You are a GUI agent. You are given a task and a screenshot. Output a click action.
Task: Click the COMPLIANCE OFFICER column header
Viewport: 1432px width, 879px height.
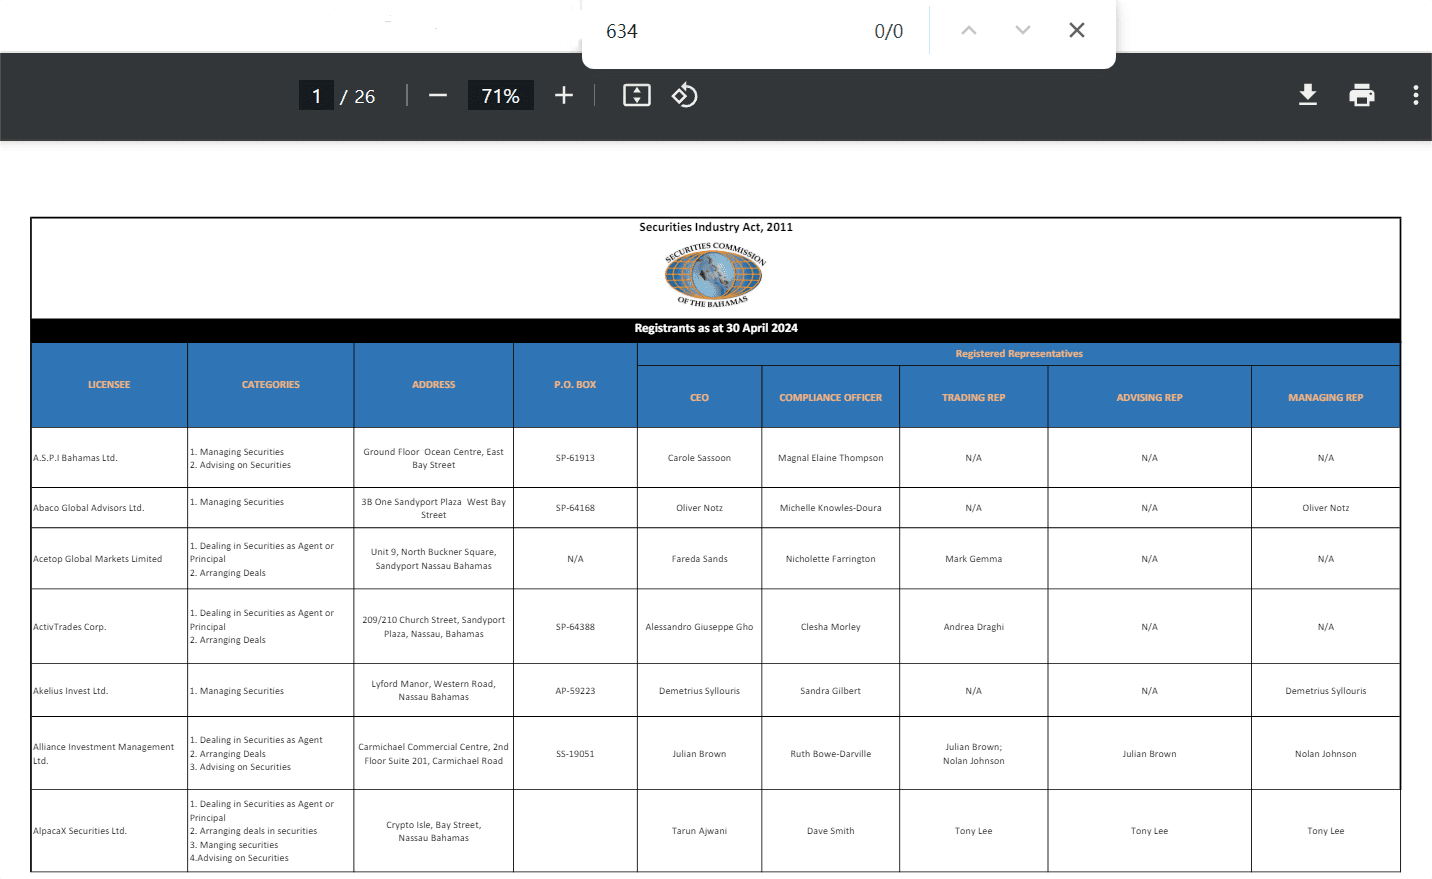(x=831, y=398)
